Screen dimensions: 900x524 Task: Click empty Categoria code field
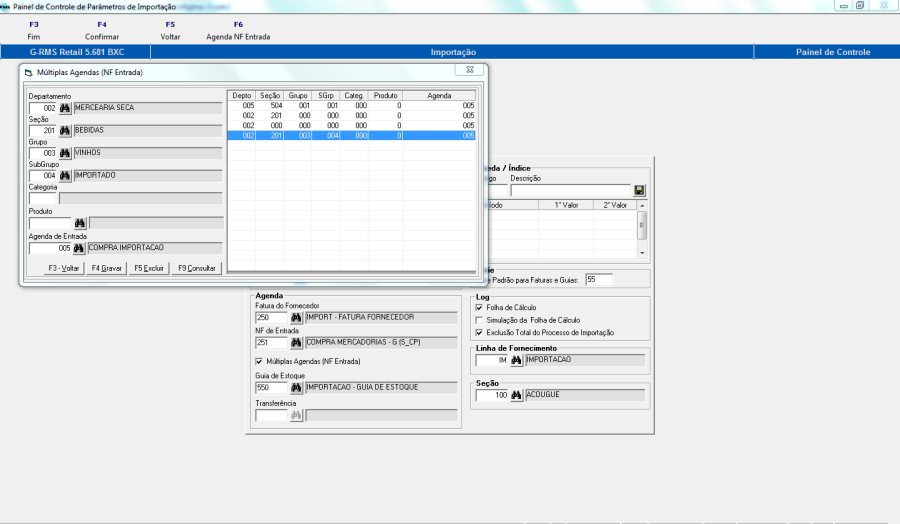[43, 199]
